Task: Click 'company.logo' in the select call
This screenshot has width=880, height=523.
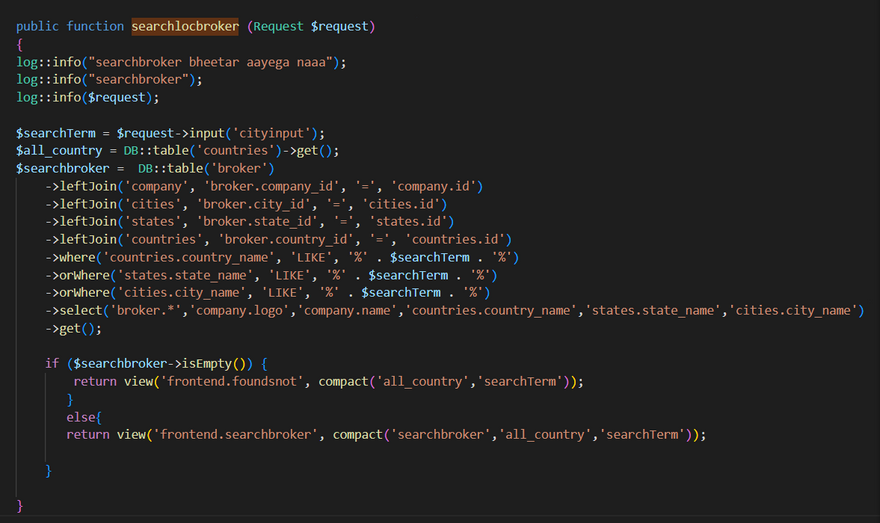Action: [x=239, y=311]
